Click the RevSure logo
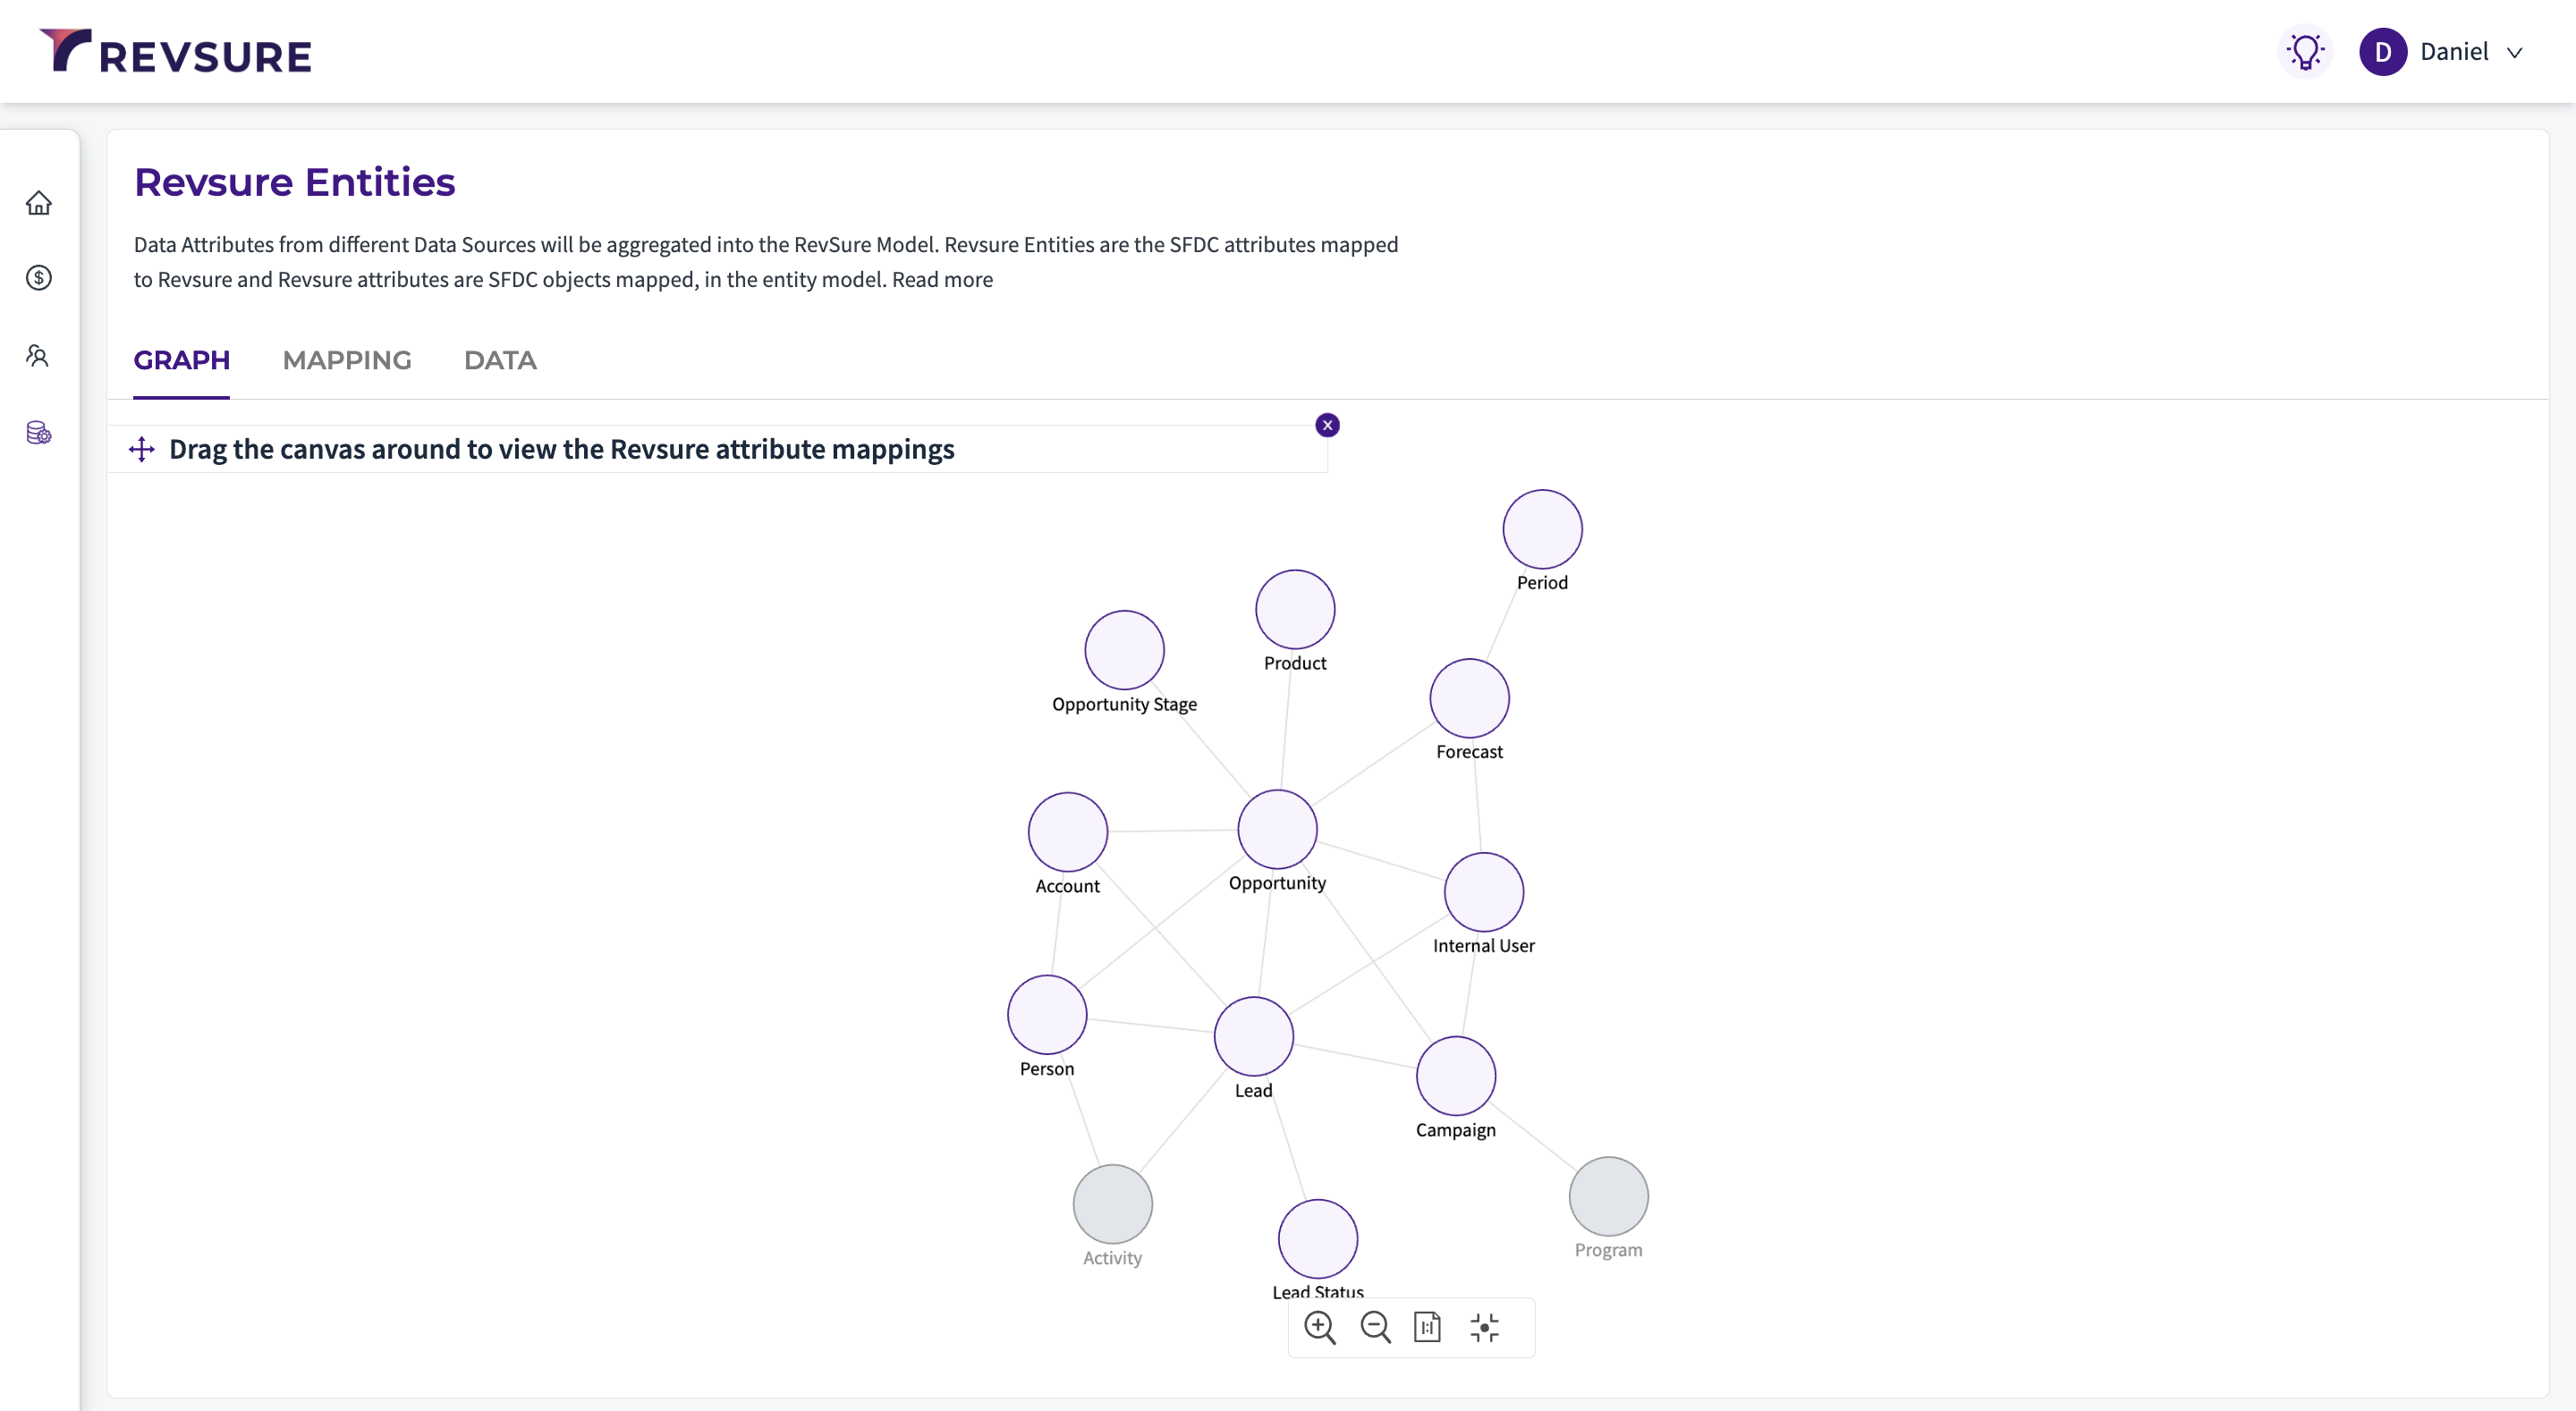Screen dimensions: 2576x1411 tap(175, 51)
